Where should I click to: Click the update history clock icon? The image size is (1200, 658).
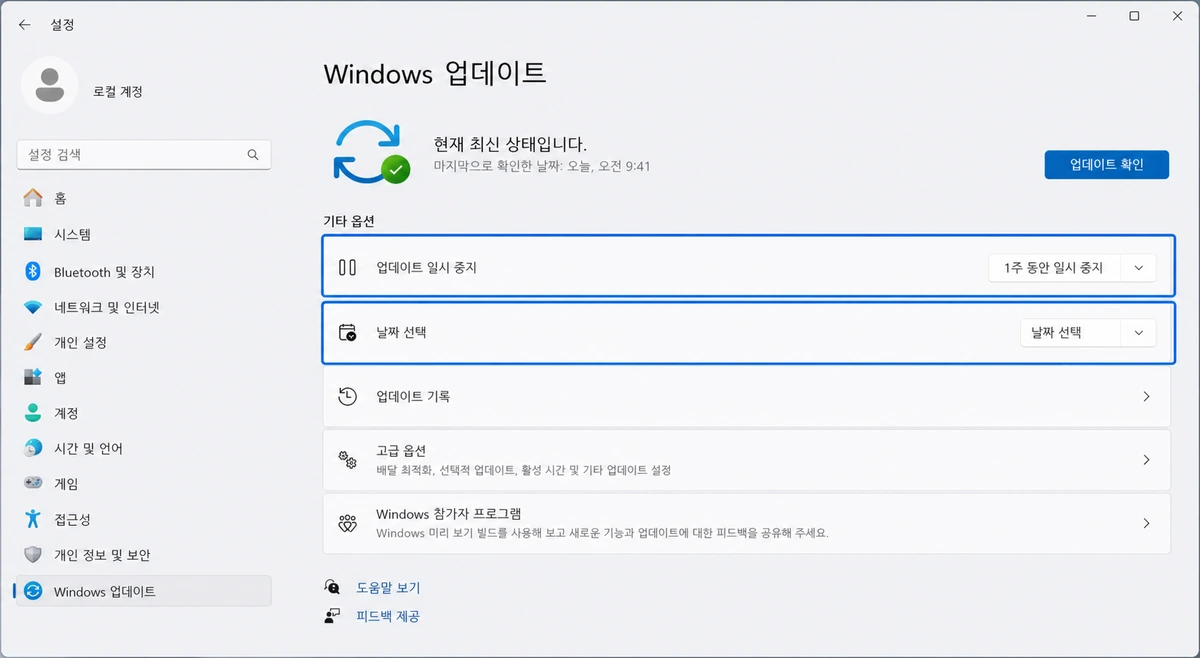pos(347,396)
